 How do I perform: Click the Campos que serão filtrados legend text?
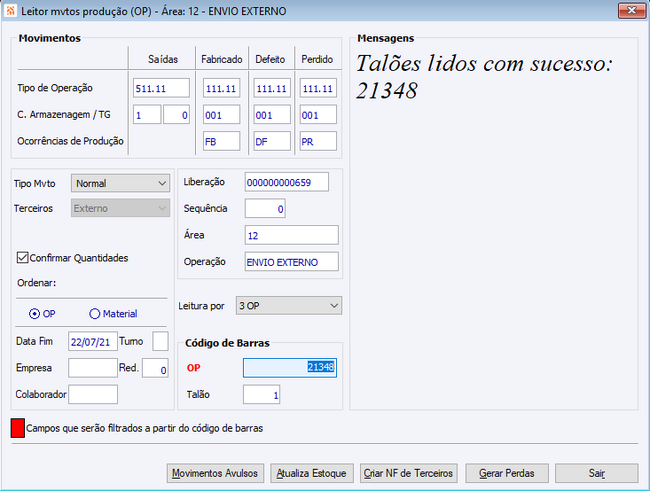click(x=145, y=428)
